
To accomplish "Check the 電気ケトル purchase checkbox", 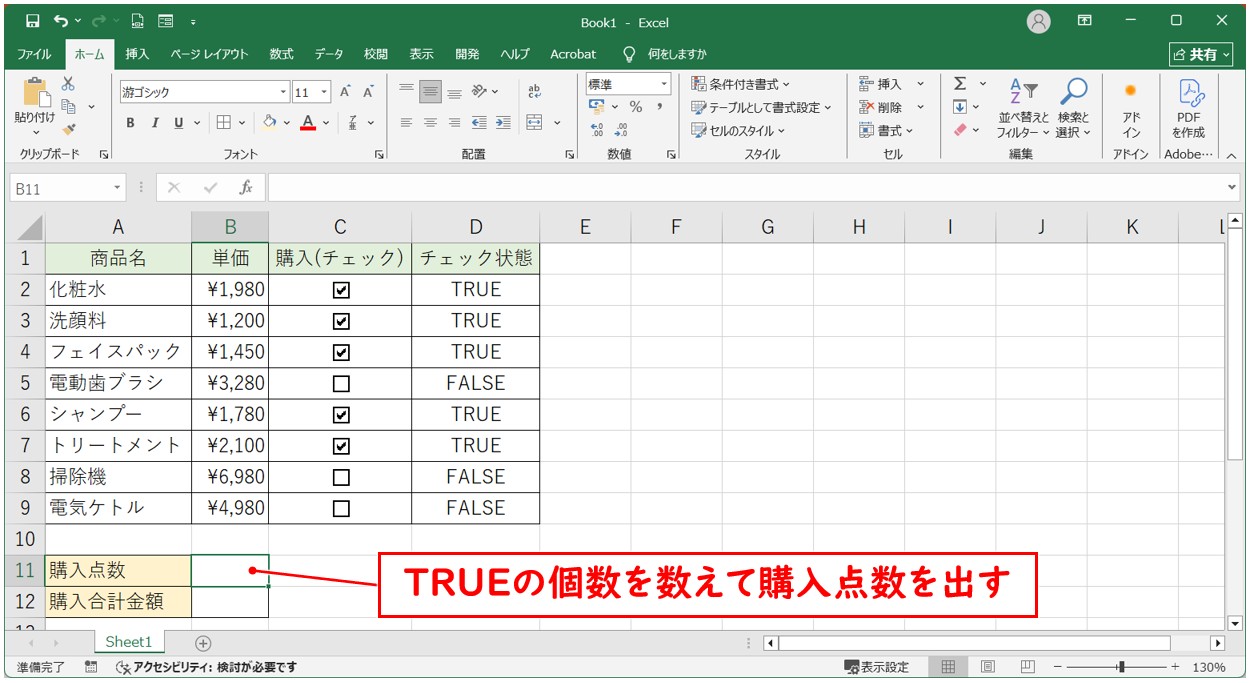I will click(341, 508).
